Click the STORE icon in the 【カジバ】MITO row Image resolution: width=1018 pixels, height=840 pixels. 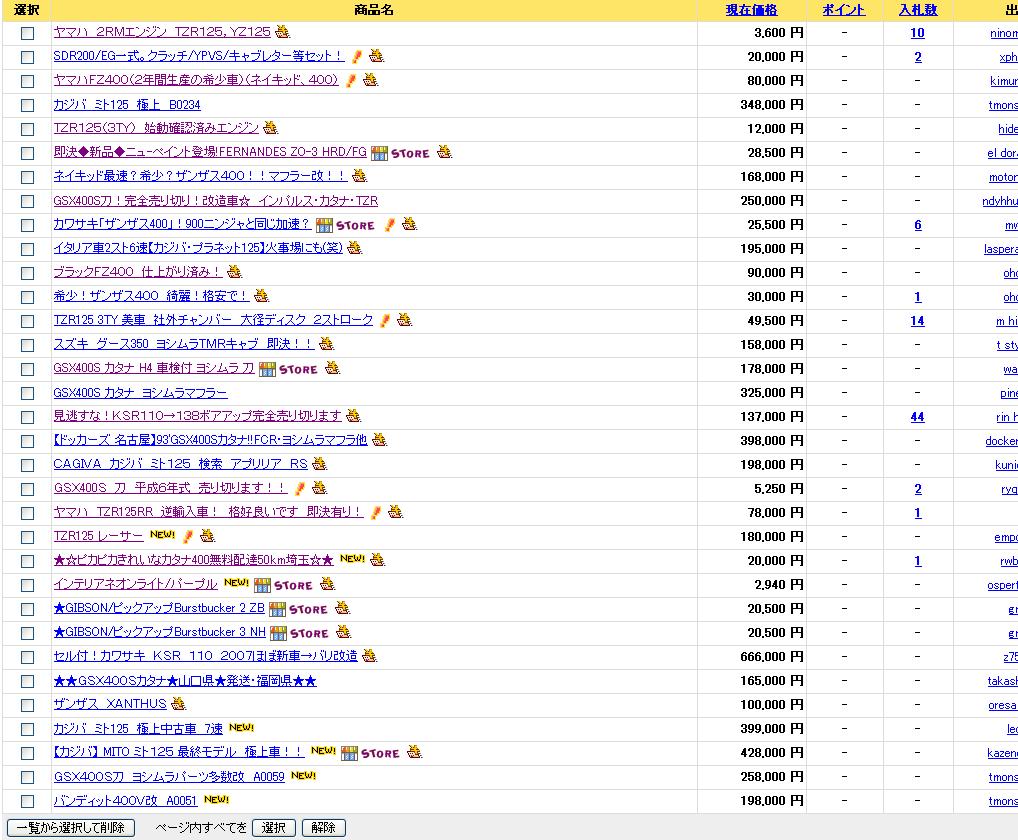pos(370,754)
